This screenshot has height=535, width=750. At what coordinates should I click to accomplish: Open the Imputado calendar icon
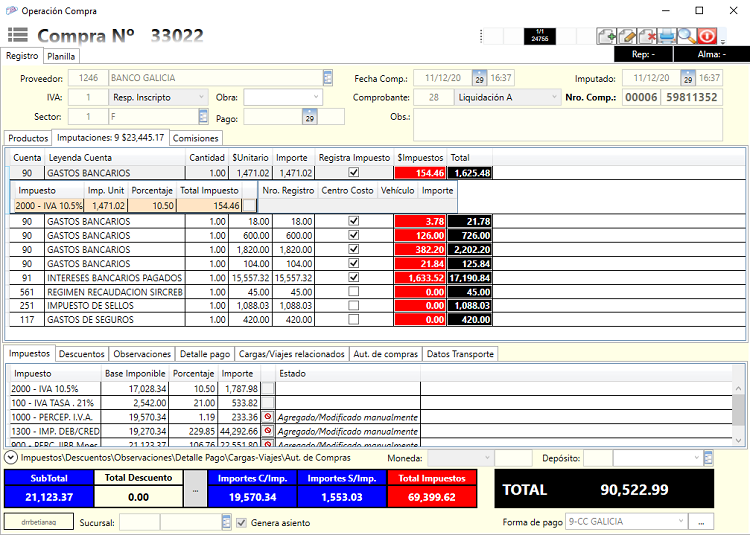coord(688,78)
